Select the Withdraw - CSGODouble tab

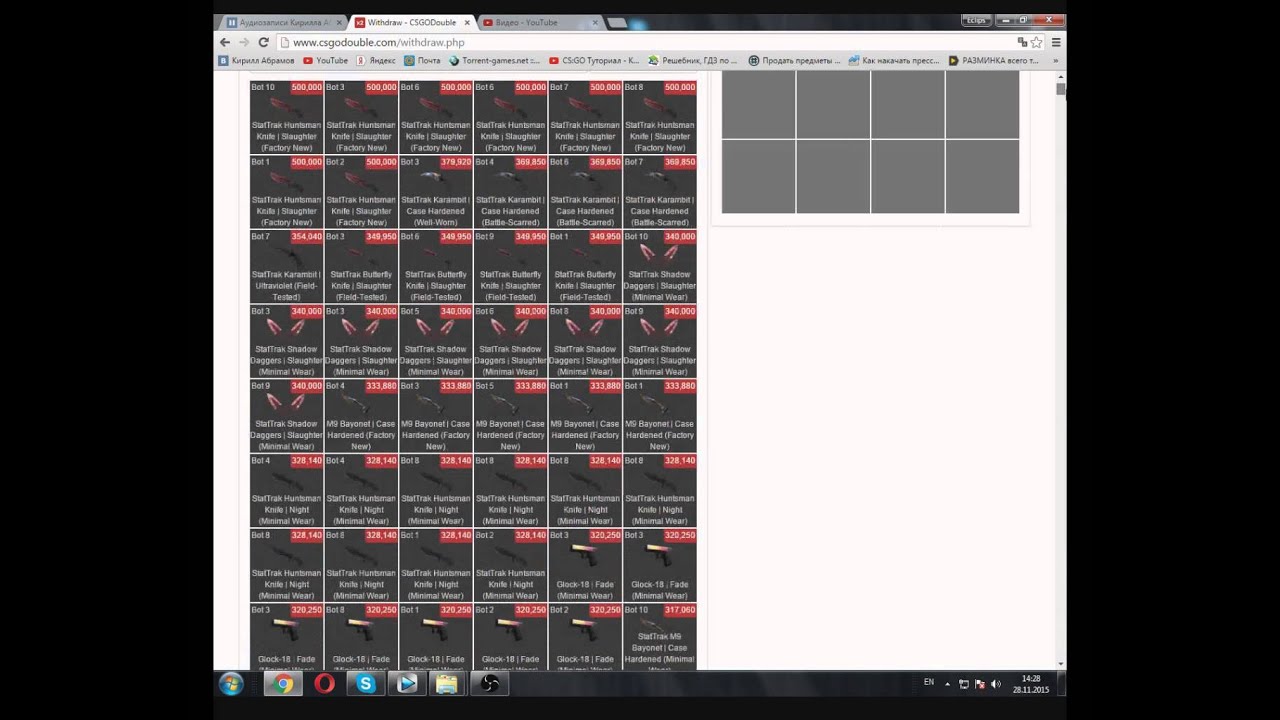click(412, 22)
